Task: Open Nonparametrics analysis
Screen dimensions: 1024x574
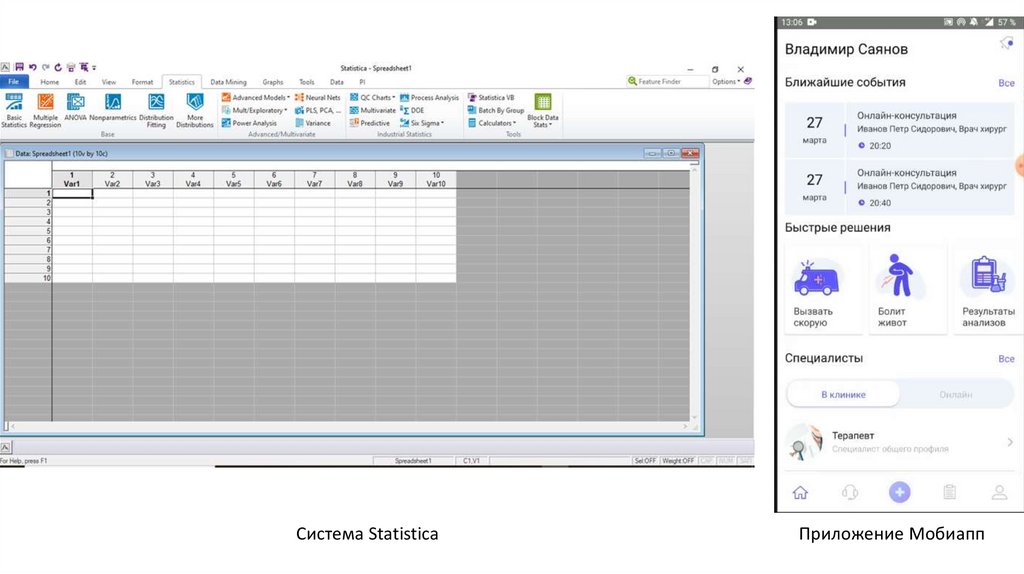Action: pos(113,108)
